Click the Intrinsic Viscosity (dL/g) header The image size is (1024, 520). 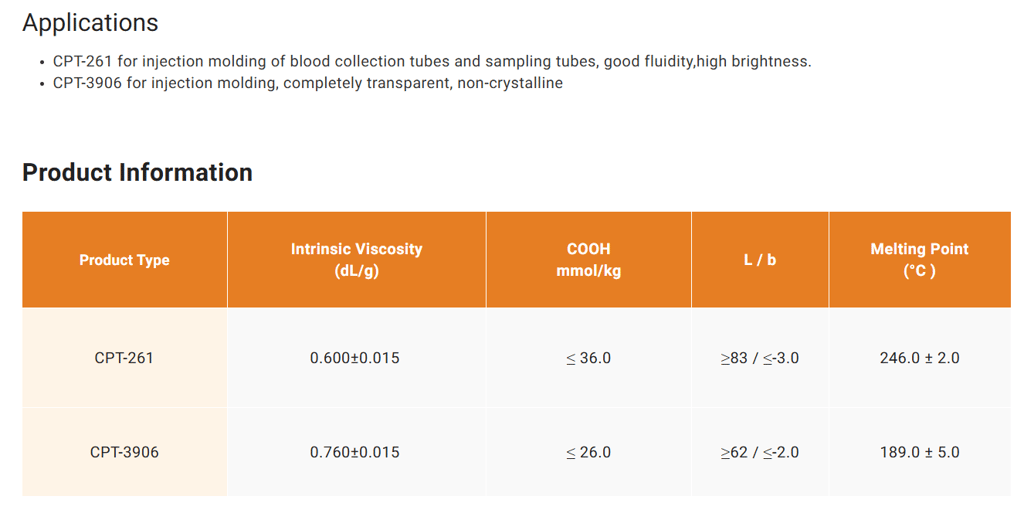357,260
